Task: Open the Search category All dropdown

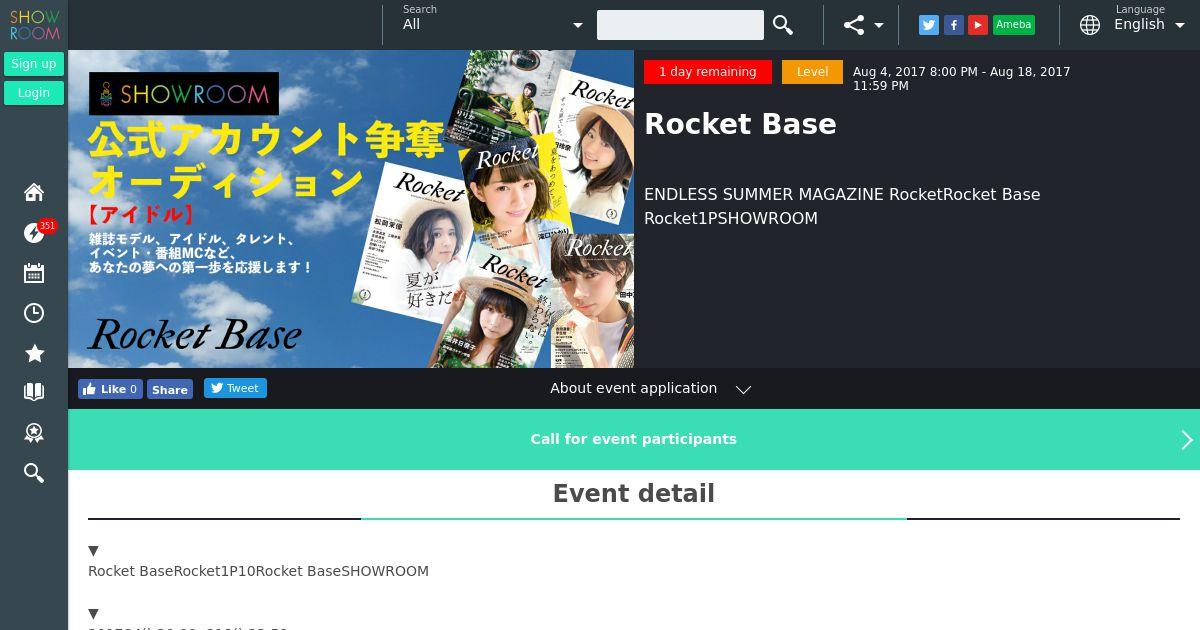Action: click(493, 25)
